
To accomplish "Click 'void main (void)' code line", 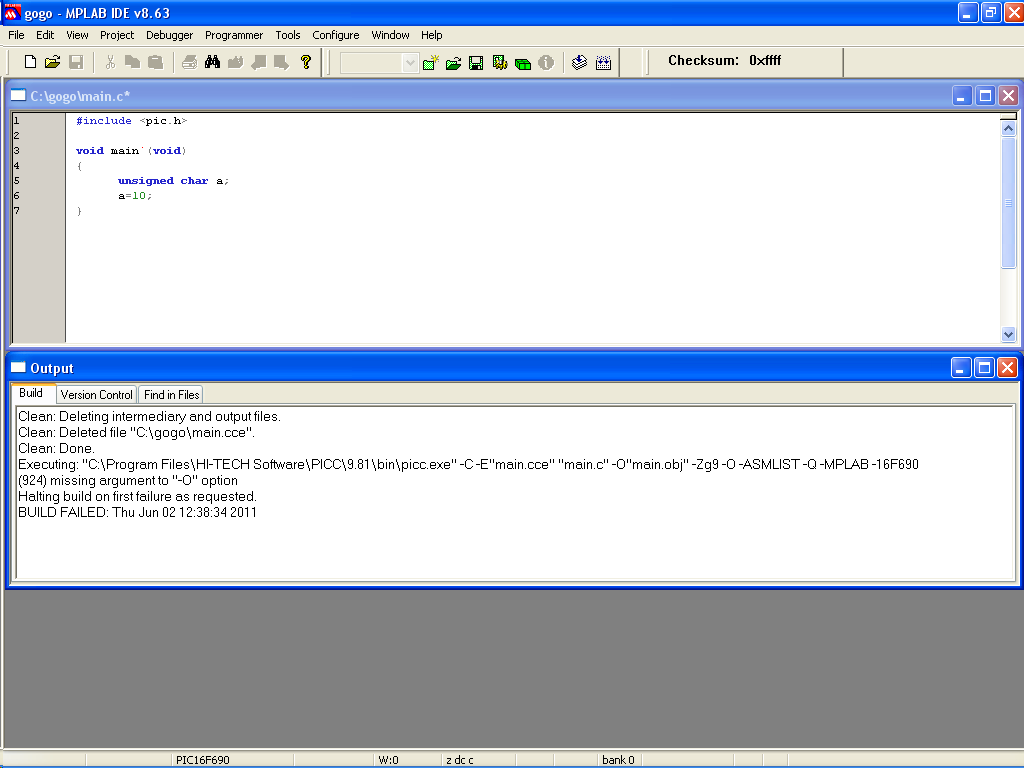I will pos(131,151).
